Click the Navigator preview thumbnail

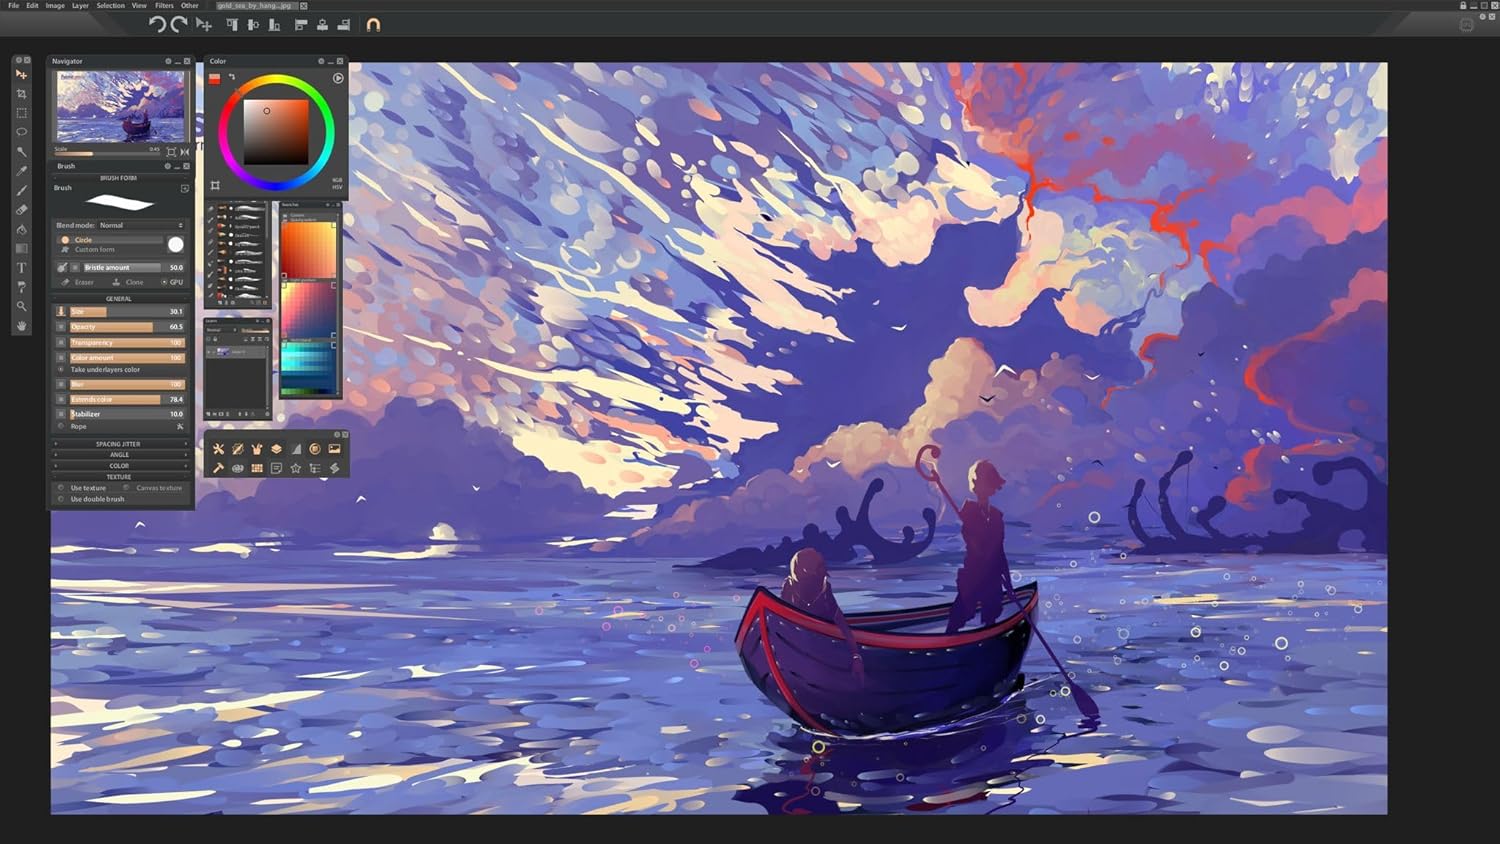[120, 108]
